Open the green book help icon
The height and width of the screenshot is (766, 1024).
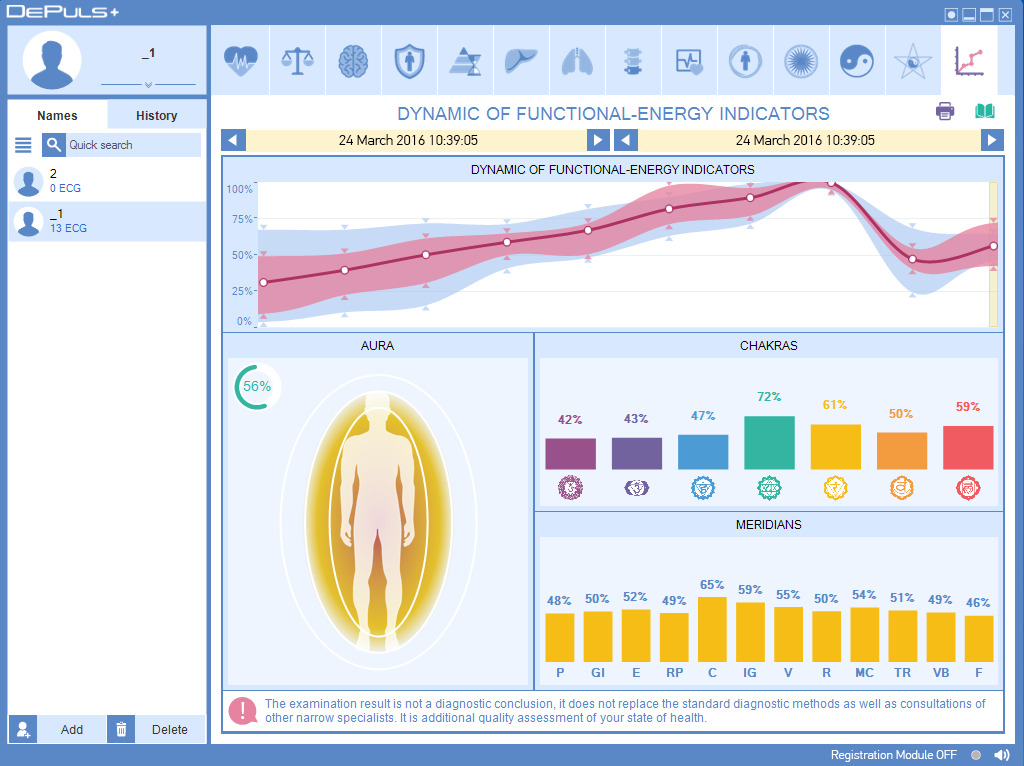pyautogui.click(x=985, y=111)
